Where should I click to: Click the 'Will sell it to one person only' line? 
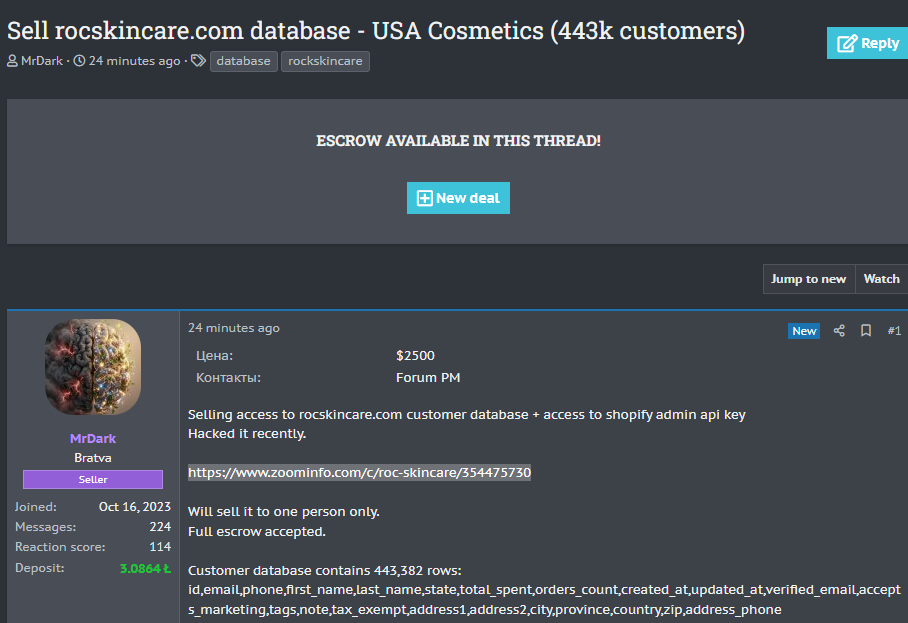[284, 512]
